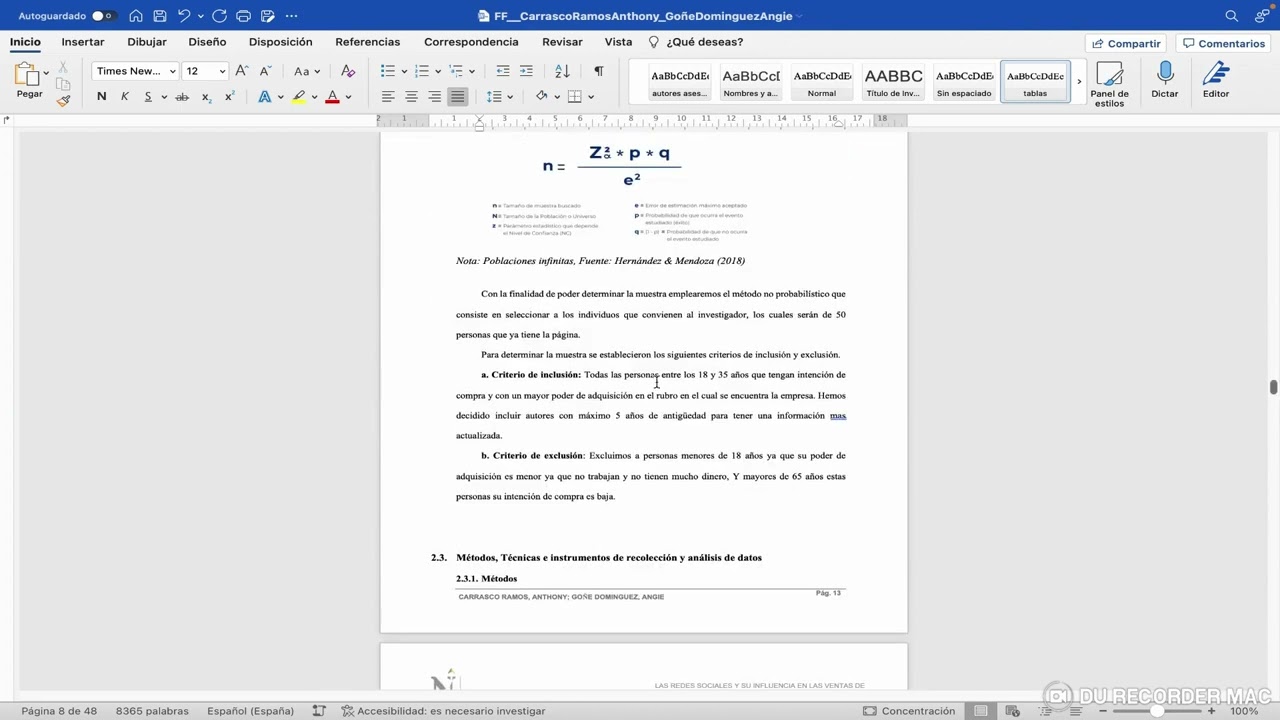The image size is (1280, 720).
Task: Toggle subscript formatting
Action: [206, 97]
